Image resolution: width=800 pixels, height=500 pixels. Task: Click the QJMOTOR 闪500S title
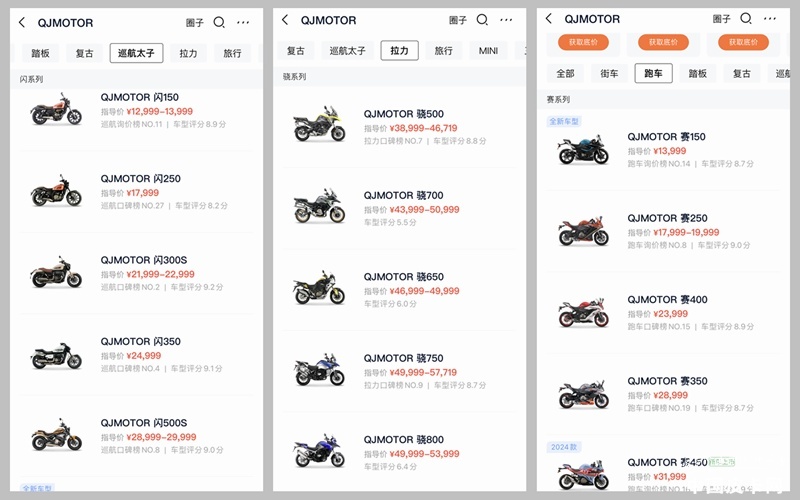pyautogui.click(x=144, y=423)
